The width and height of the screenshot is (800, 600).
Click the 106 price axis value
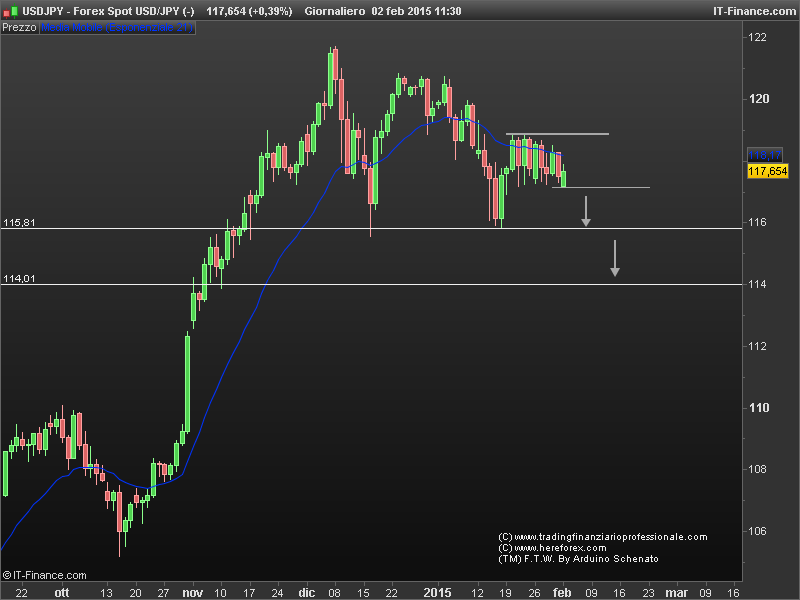point(758,531)
